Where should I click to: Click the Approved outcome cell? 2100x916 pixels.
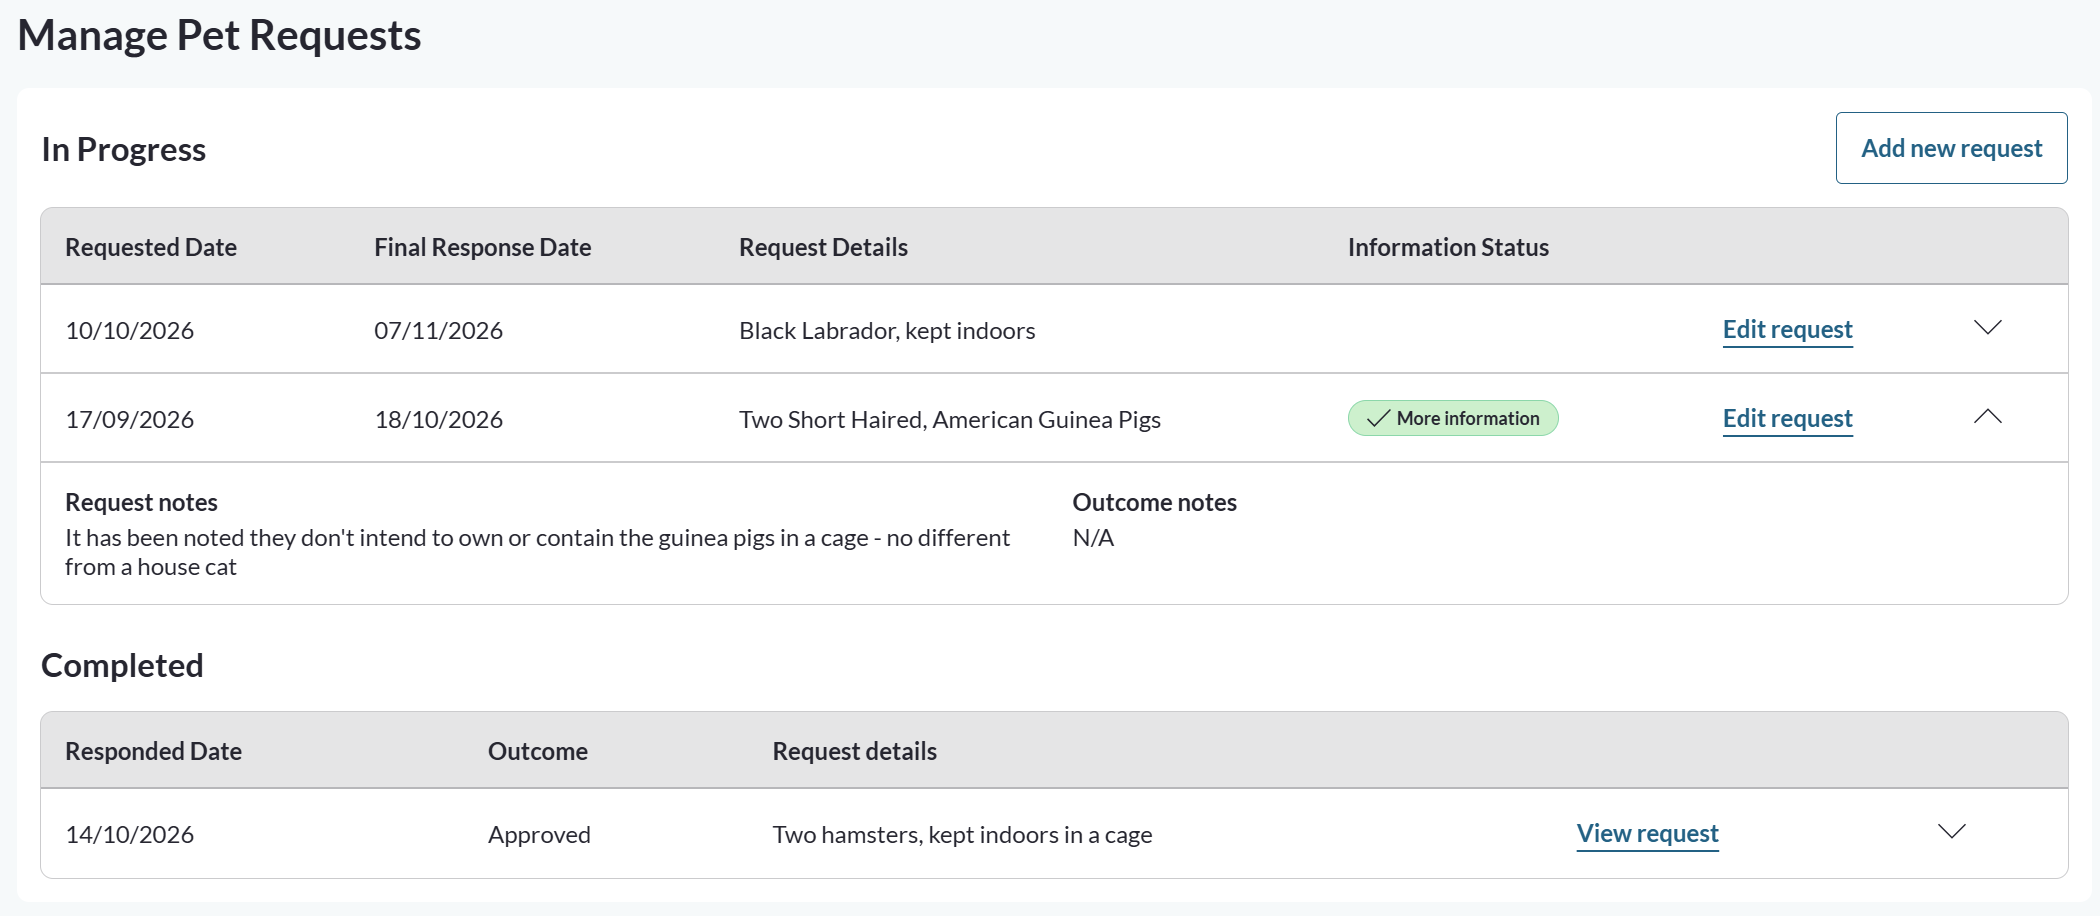tap(539, 835)
